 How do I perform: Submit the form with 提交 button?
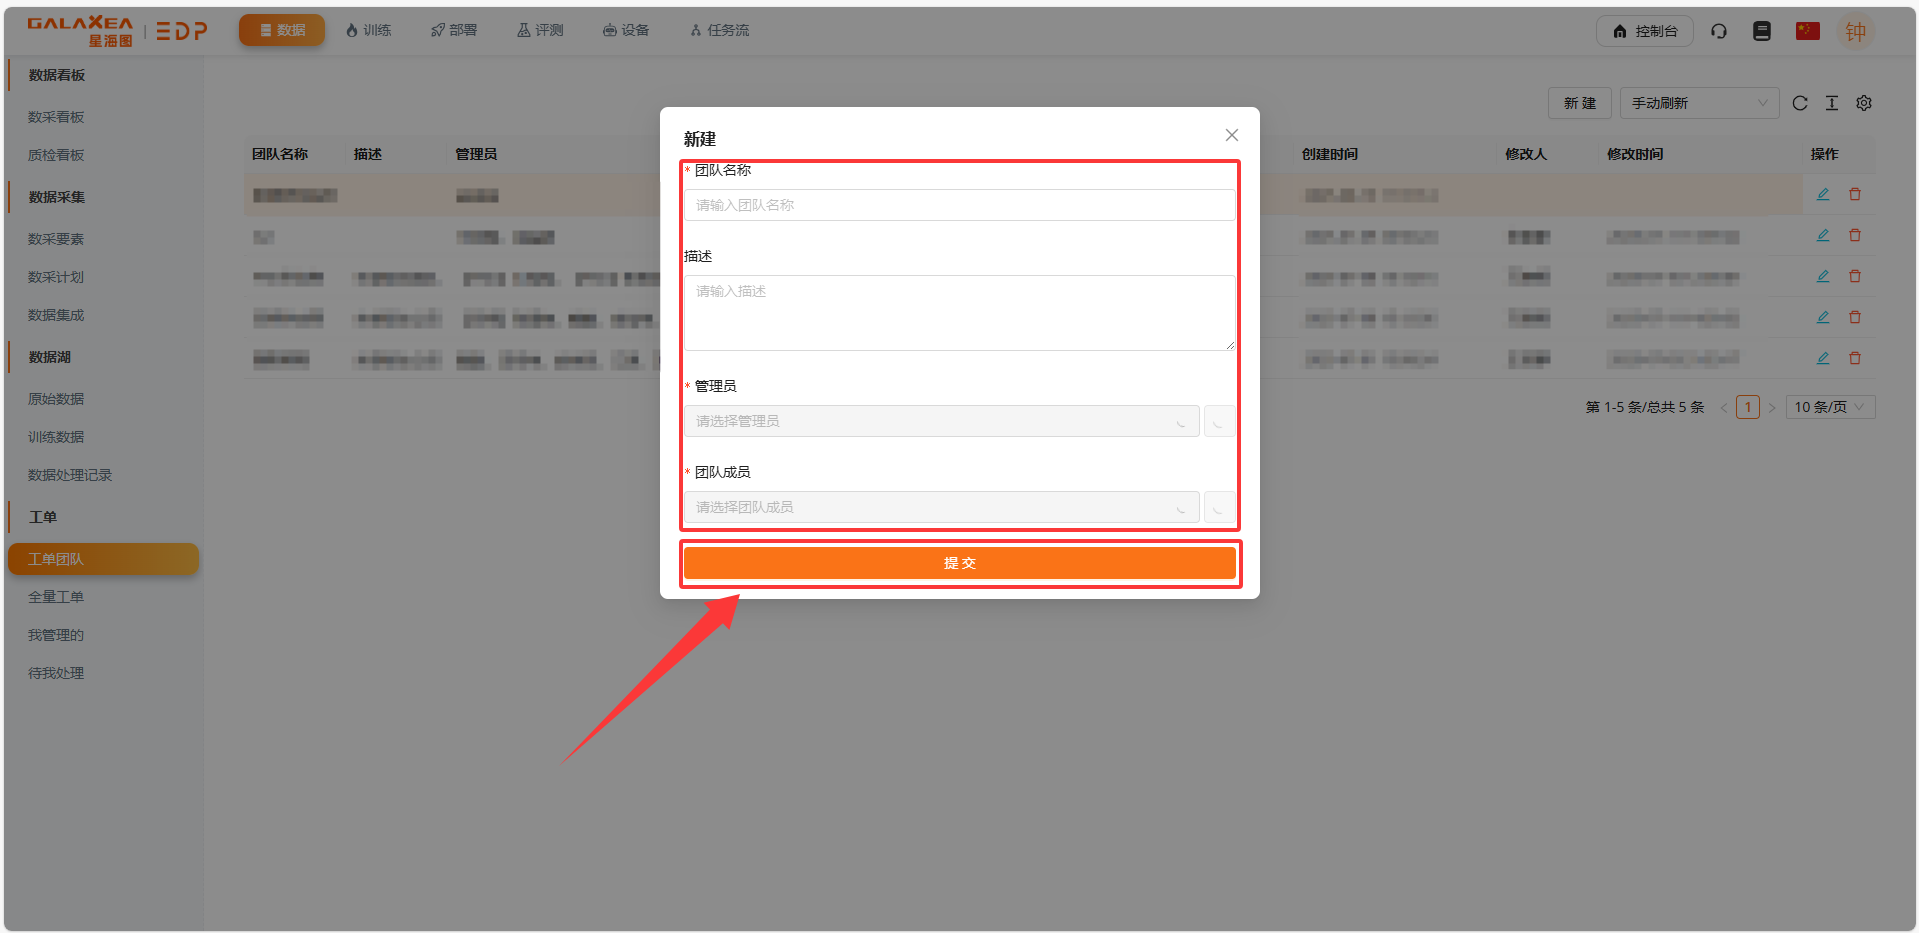tap(959, 563)
